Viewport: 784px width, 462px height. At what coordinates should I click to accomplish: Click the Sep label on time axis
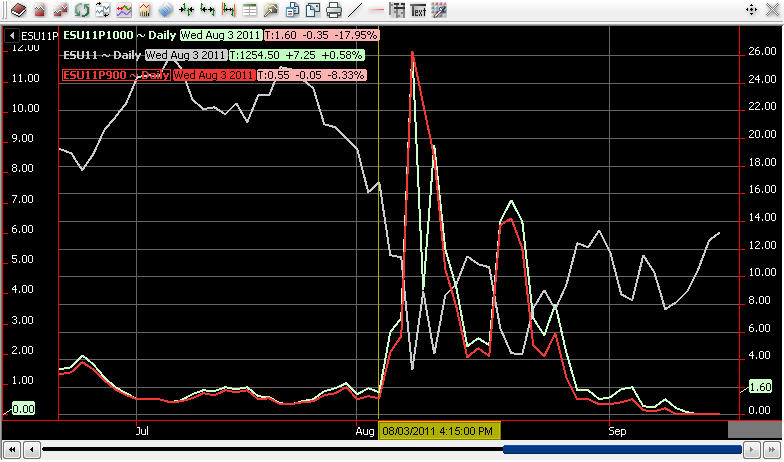coord(618,431)
